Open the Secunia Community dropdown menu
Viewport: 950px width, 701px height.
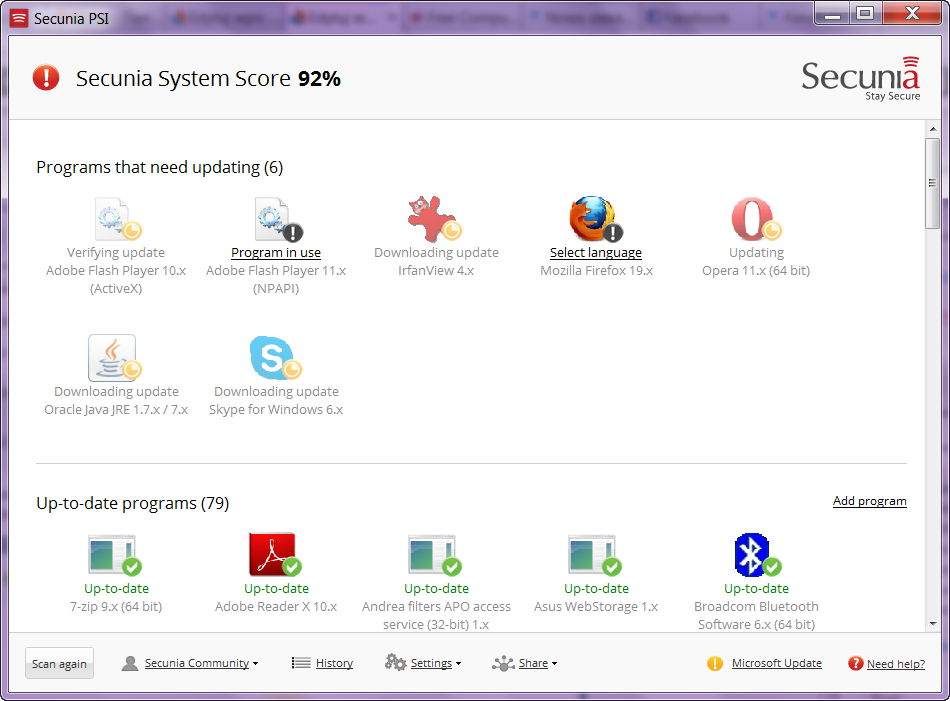tap(201, 663)
